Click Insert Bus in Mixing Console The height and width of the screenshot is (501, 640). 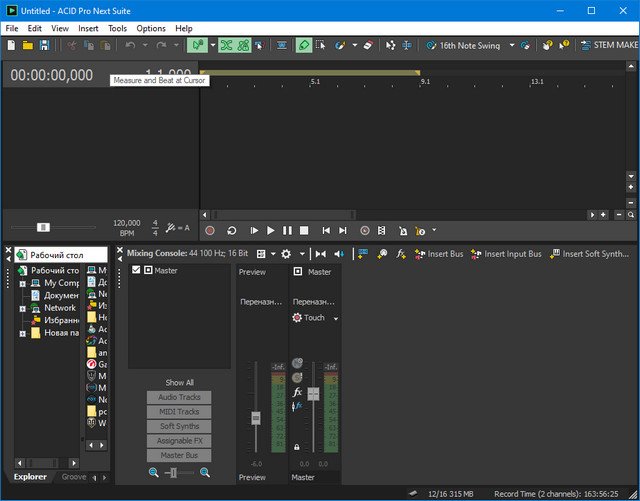439,254
